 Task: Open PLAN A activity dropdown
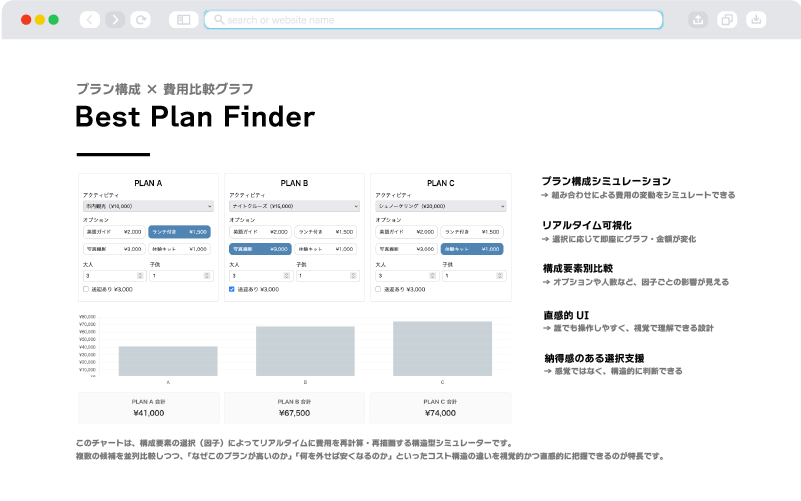[x=148, y=206]
